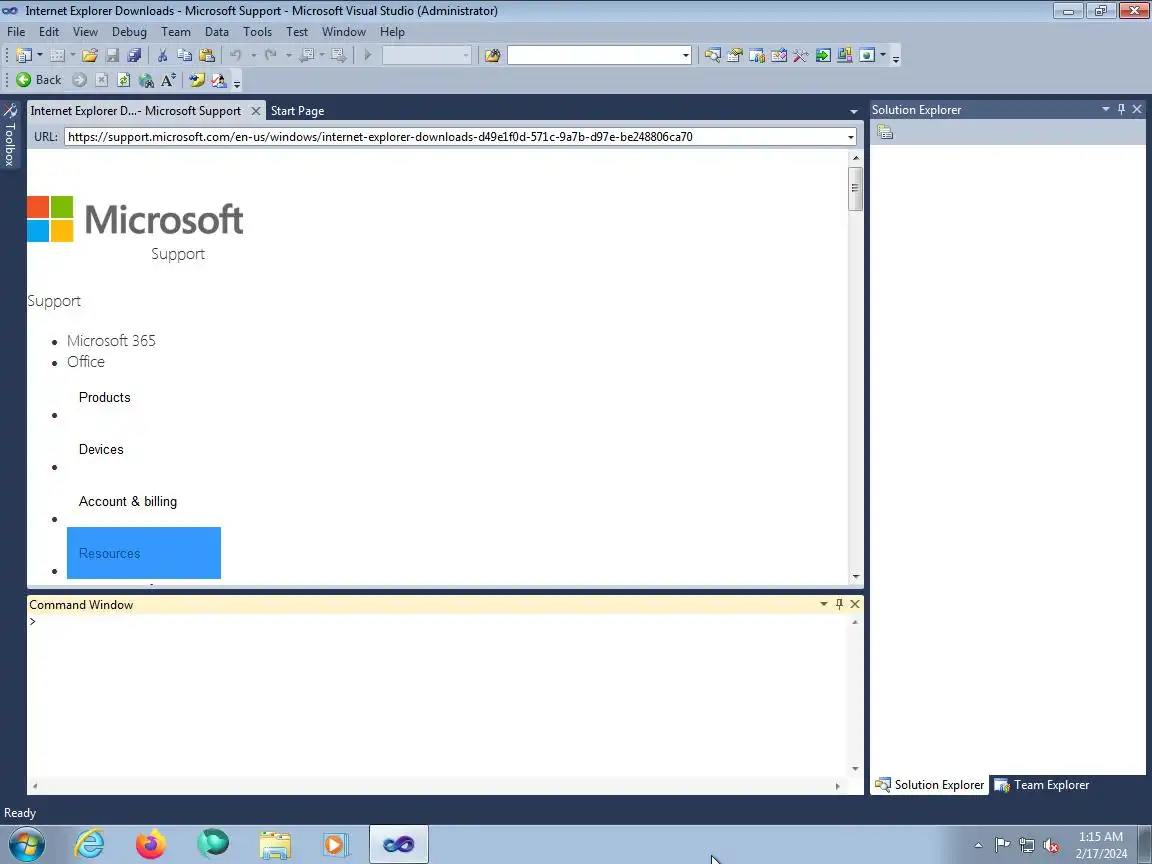Open Solution Explorer from the toolbar icon

coord(712,55)
